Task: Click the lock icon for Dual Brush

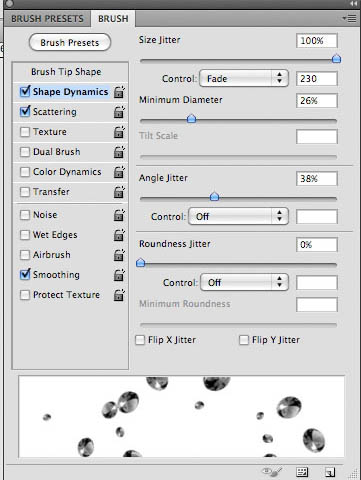Action: click(119, 152)
